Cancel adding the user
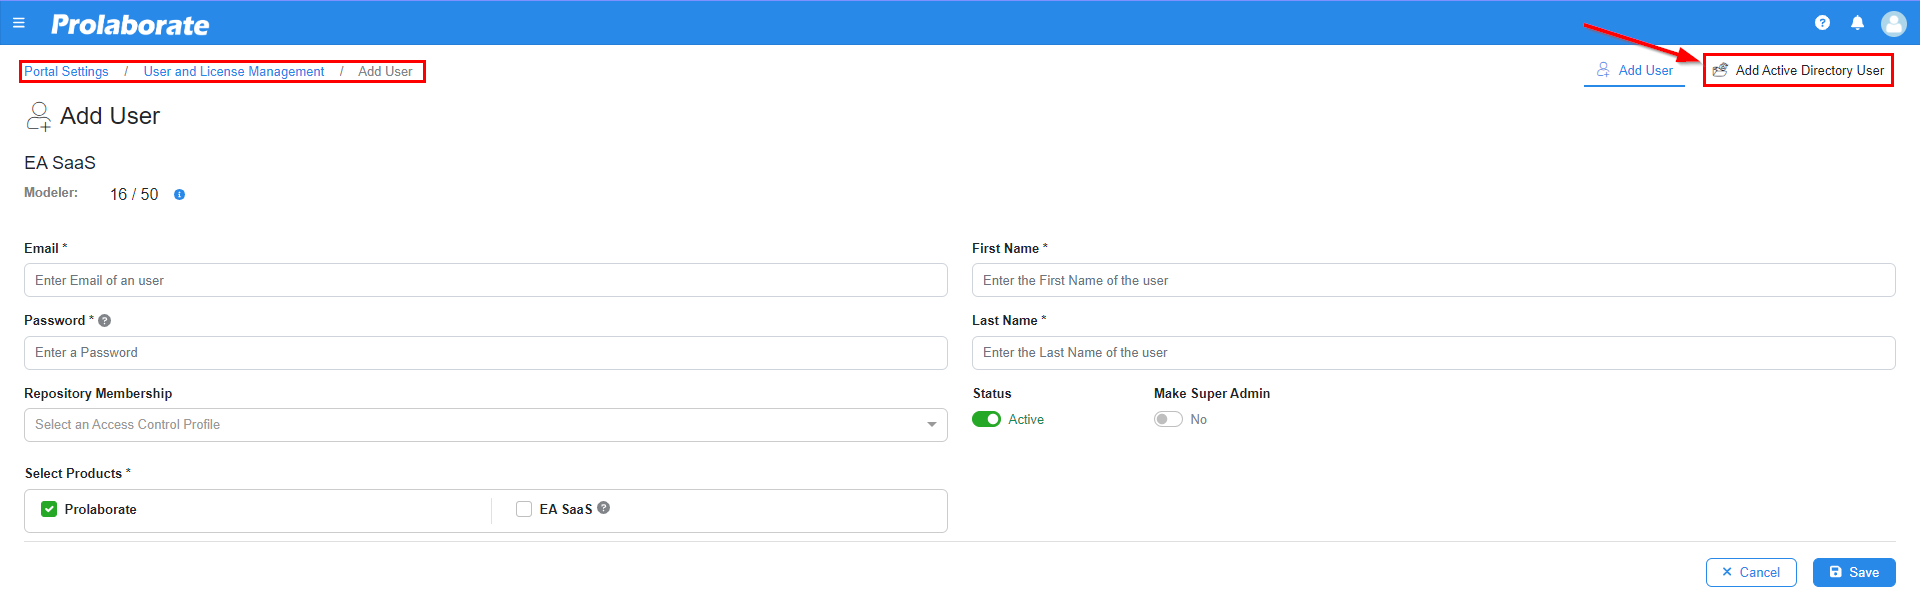This screenshot has height=594, width=1920. (x=1751, y=572)
